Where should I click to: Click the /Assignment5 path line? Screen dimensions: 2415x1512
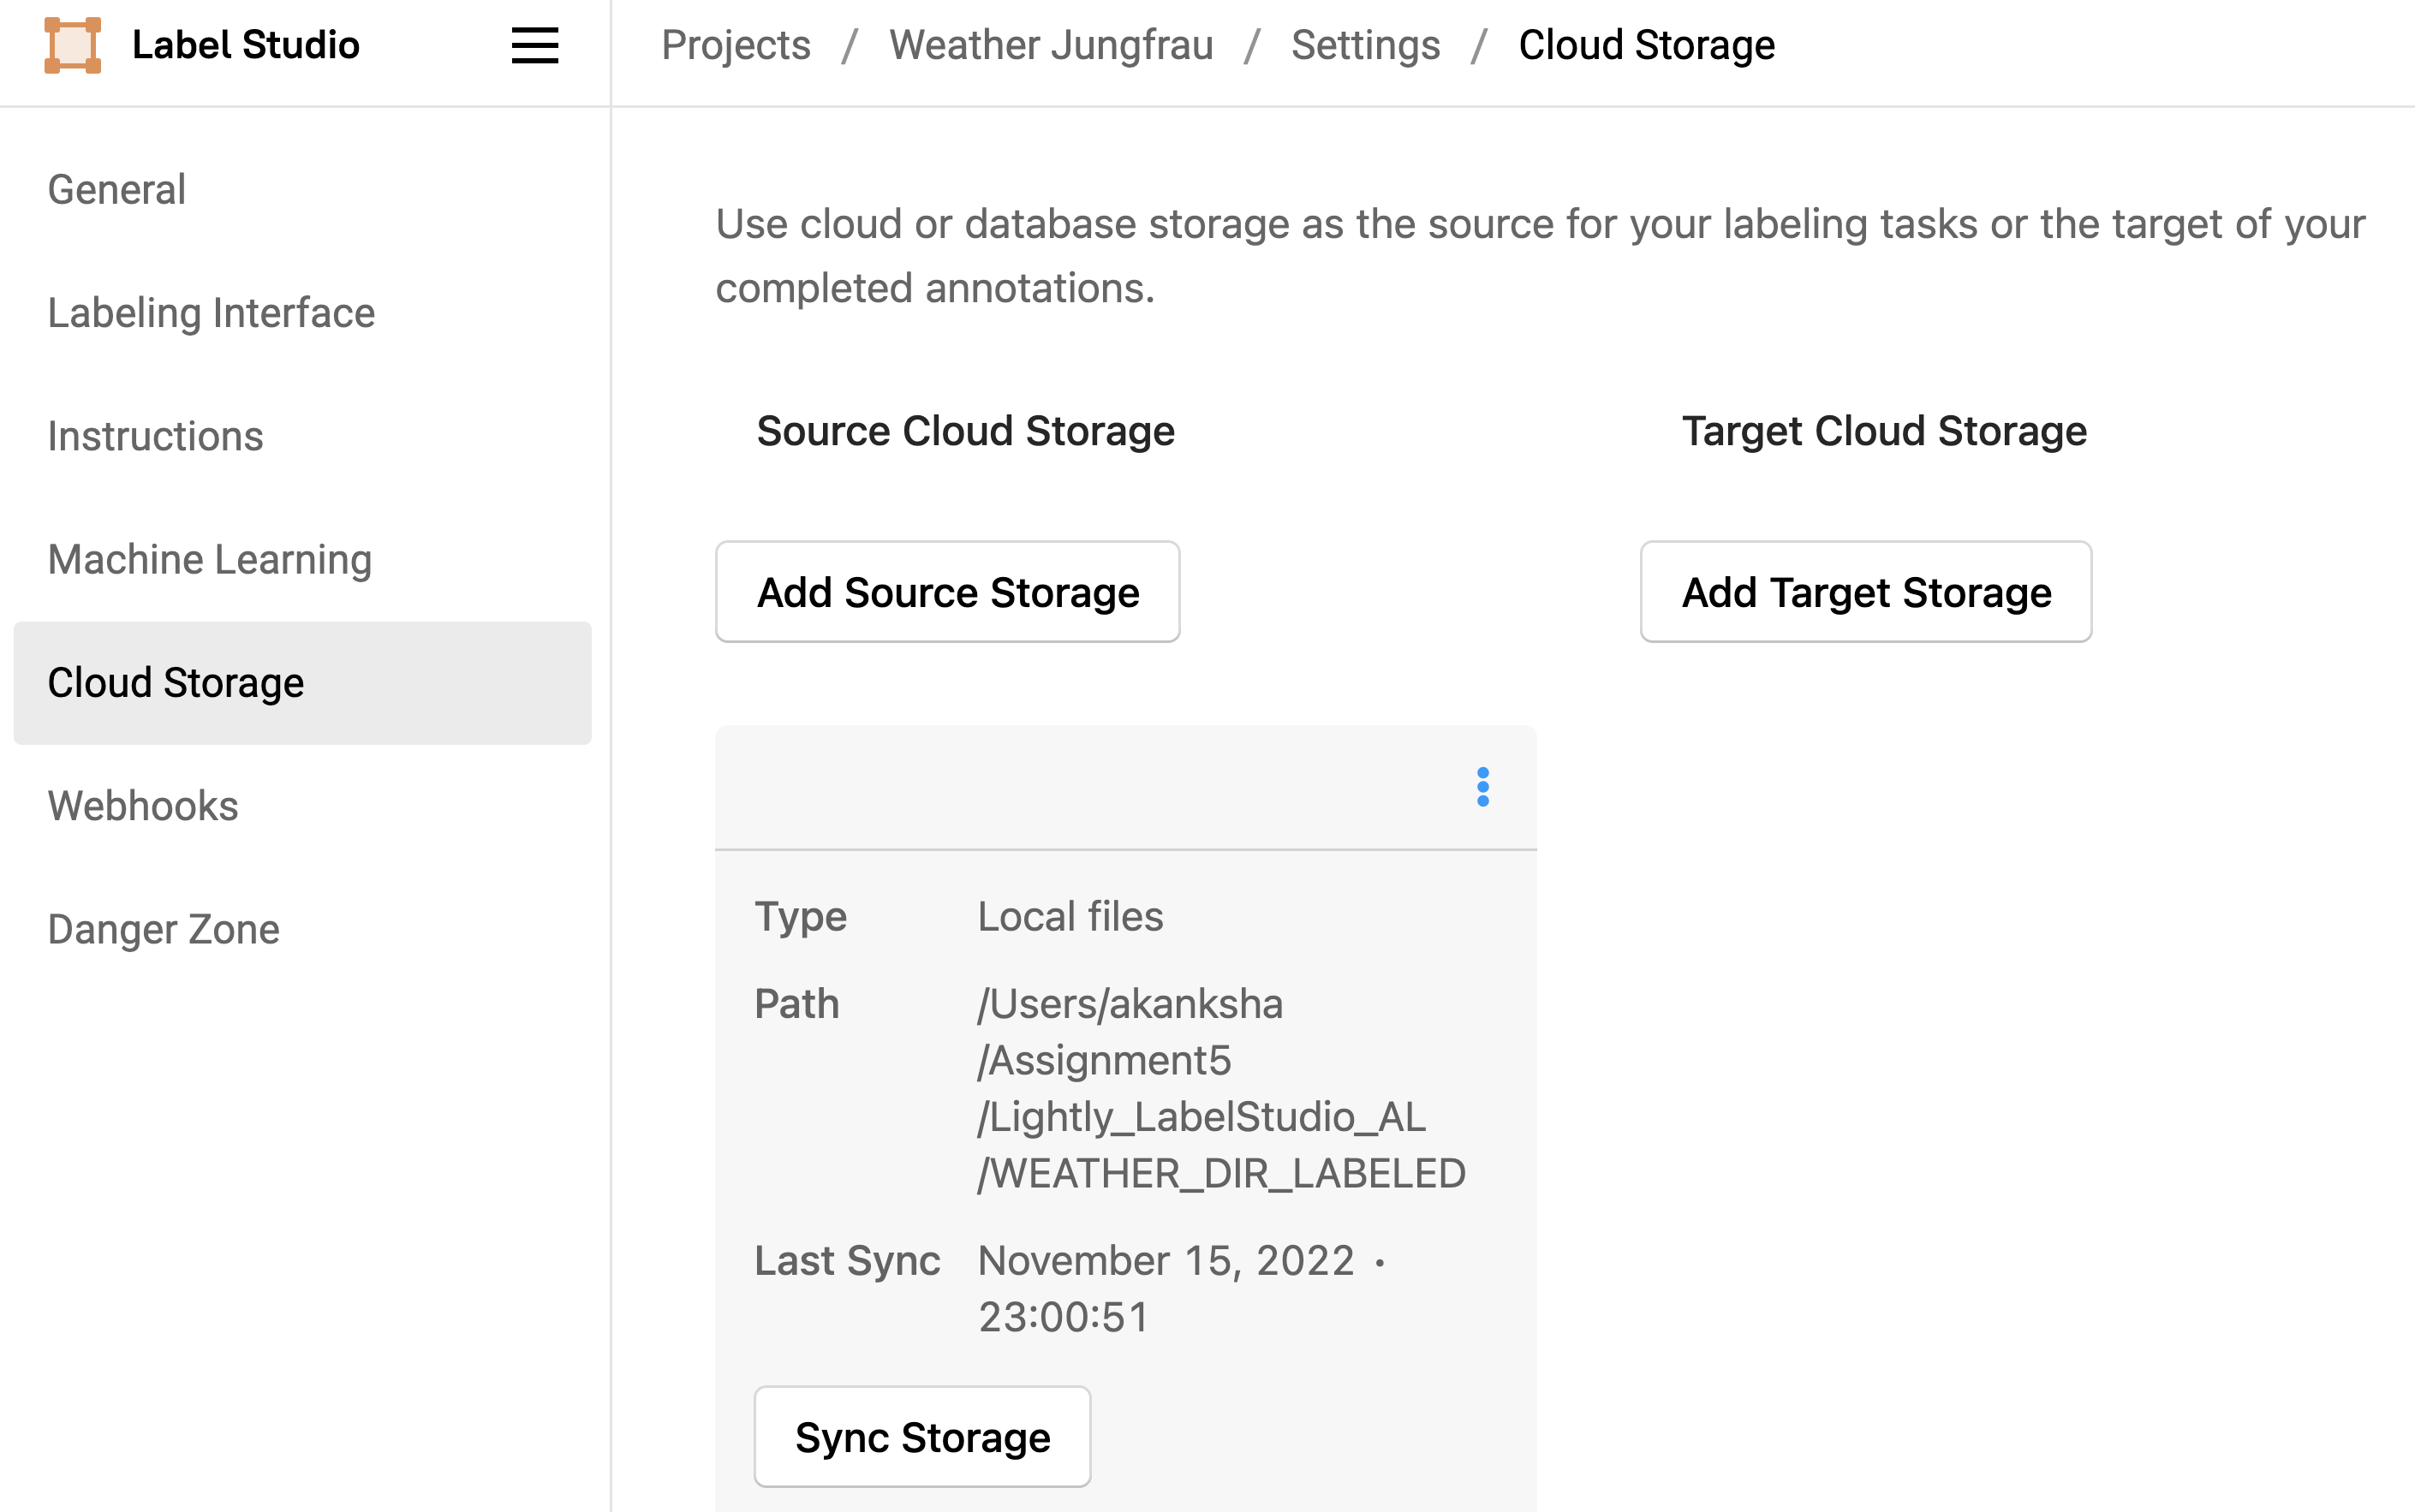pos(1104,1060)
